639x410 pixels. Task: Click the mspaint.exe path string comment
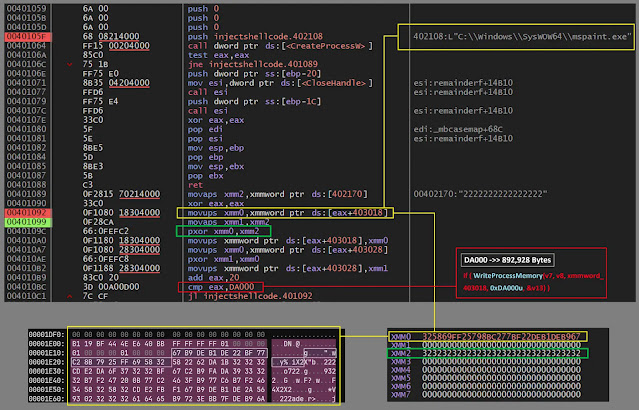click(x=521, y=35)
